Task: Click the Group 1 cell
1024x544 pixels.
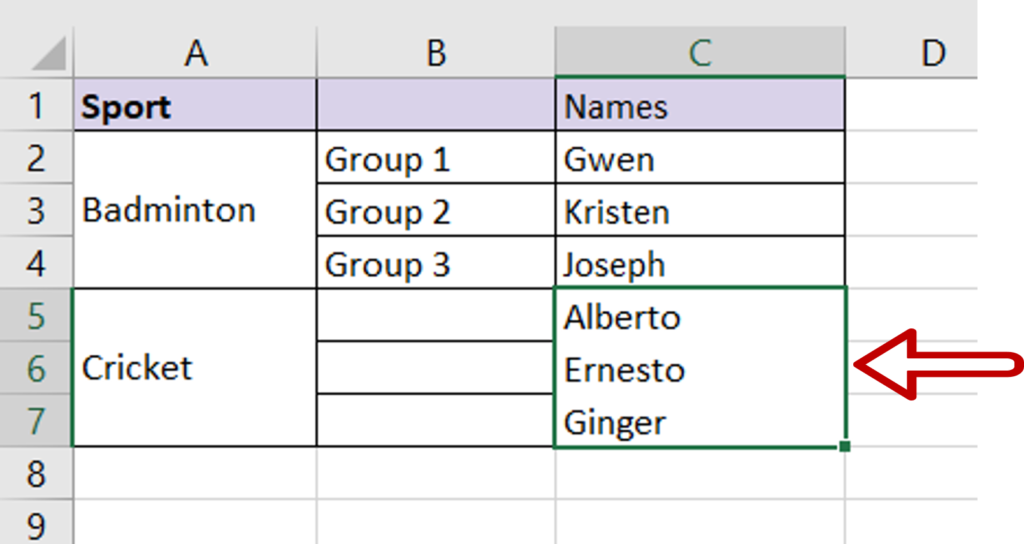Action: click(x=436, y=158)
